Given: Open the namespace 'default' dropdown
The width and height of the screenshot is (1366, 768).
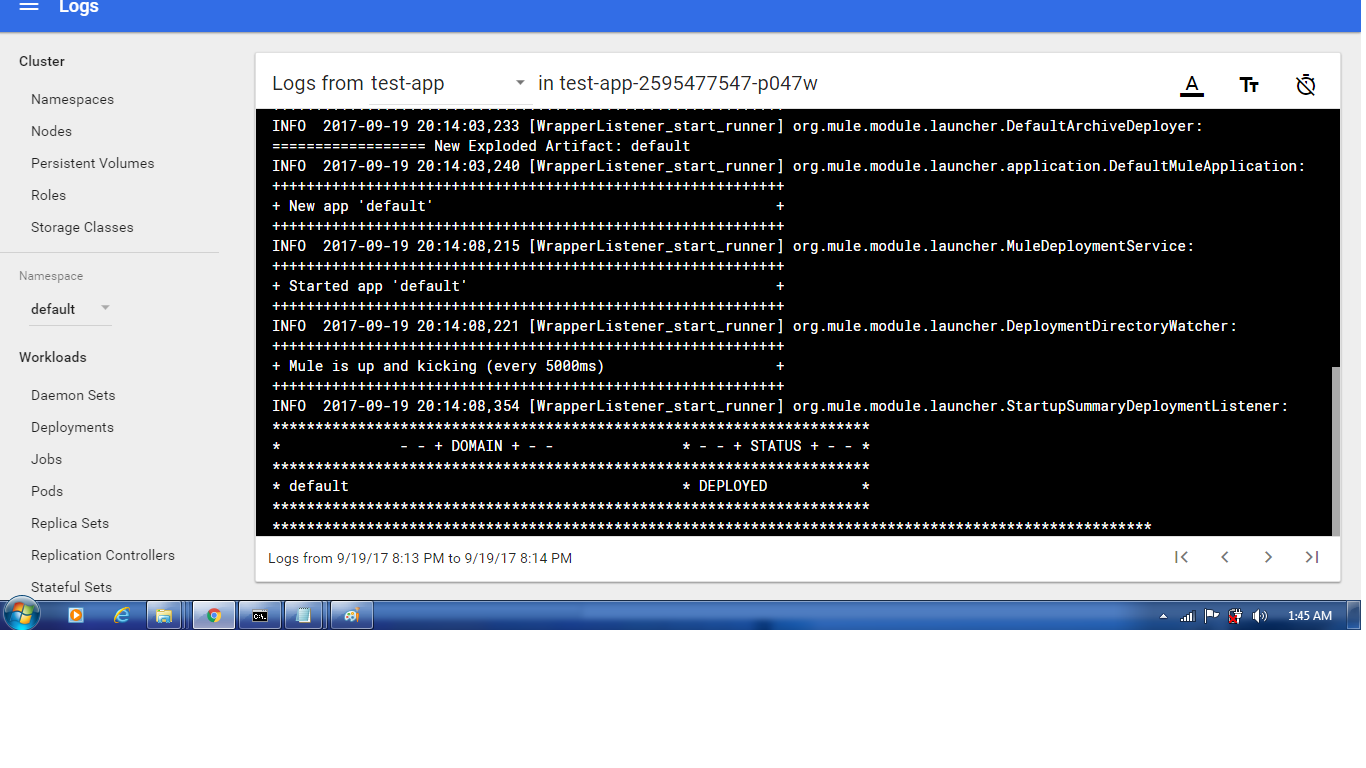Looking at the screenshot, I should pos(71,309).
